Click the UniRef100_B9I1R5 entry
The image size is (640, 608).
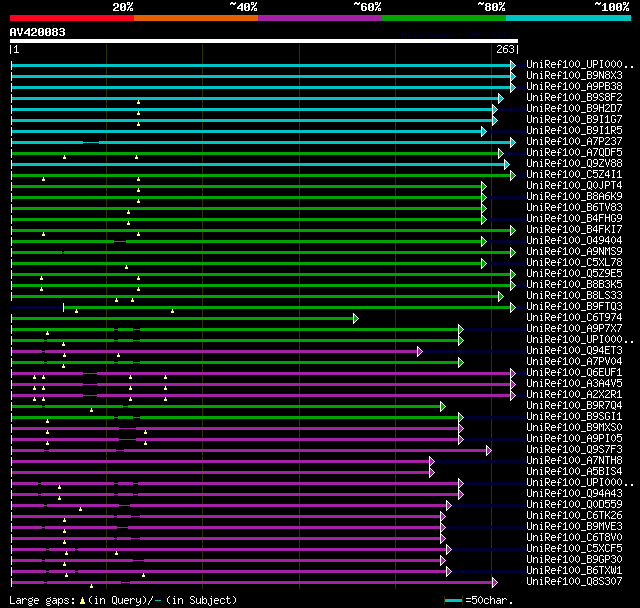[574, 131]
